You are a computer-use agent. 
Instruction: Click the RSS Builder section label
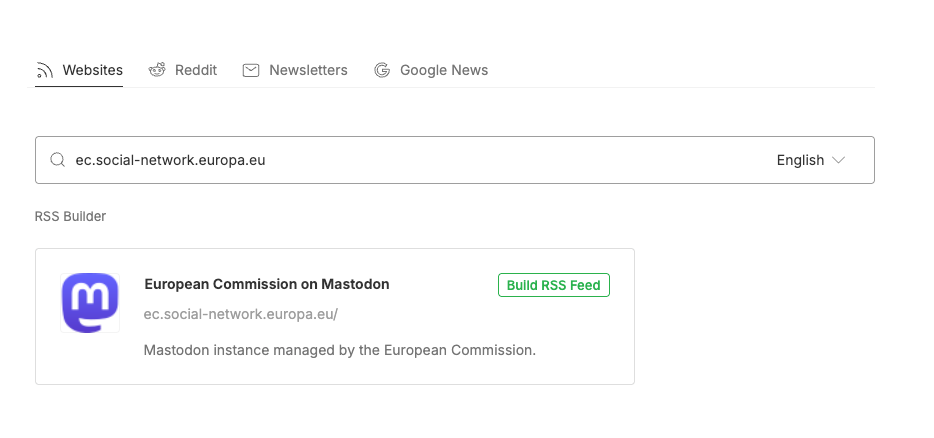[70, 216]
